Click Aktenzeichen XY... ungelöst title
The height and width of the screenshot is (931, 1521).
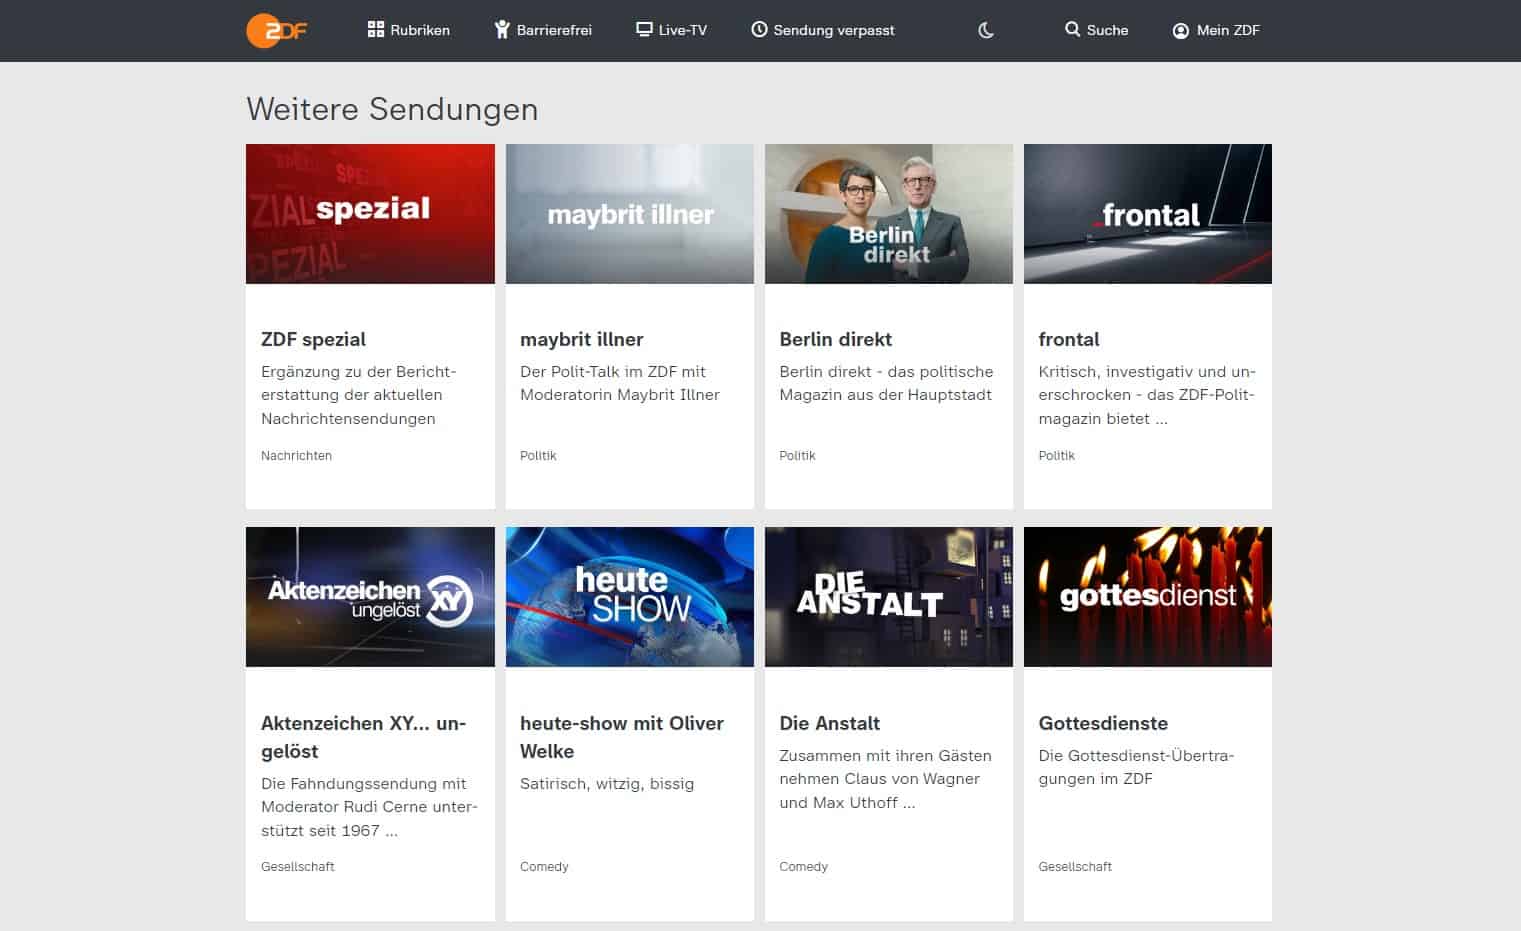pyautogui.click(x=364, y=737)
